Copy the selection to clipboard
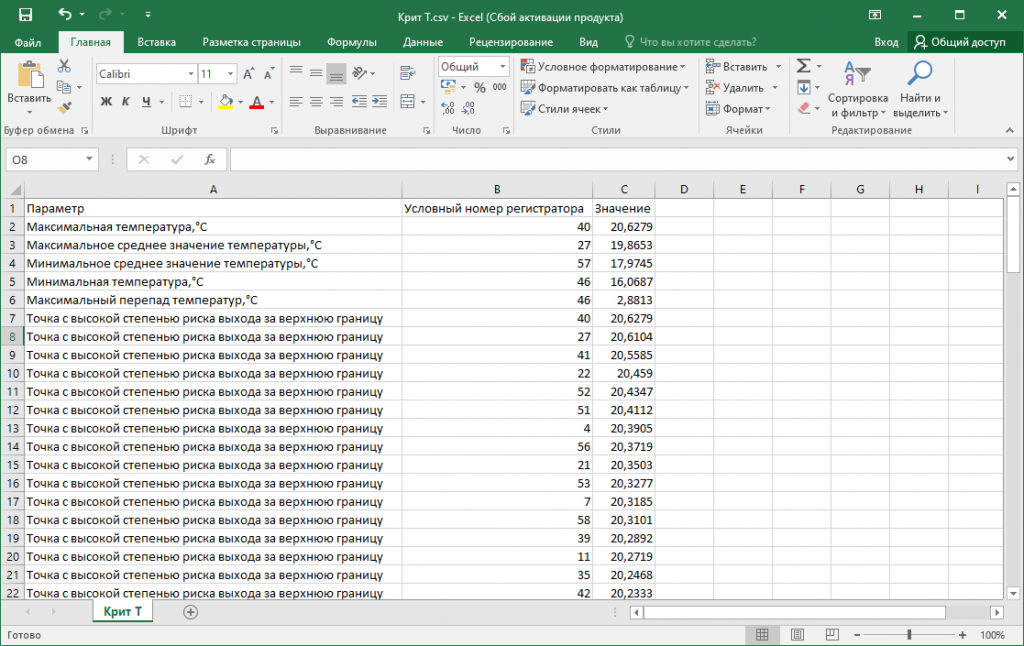1024x646 pixels. 64,87
